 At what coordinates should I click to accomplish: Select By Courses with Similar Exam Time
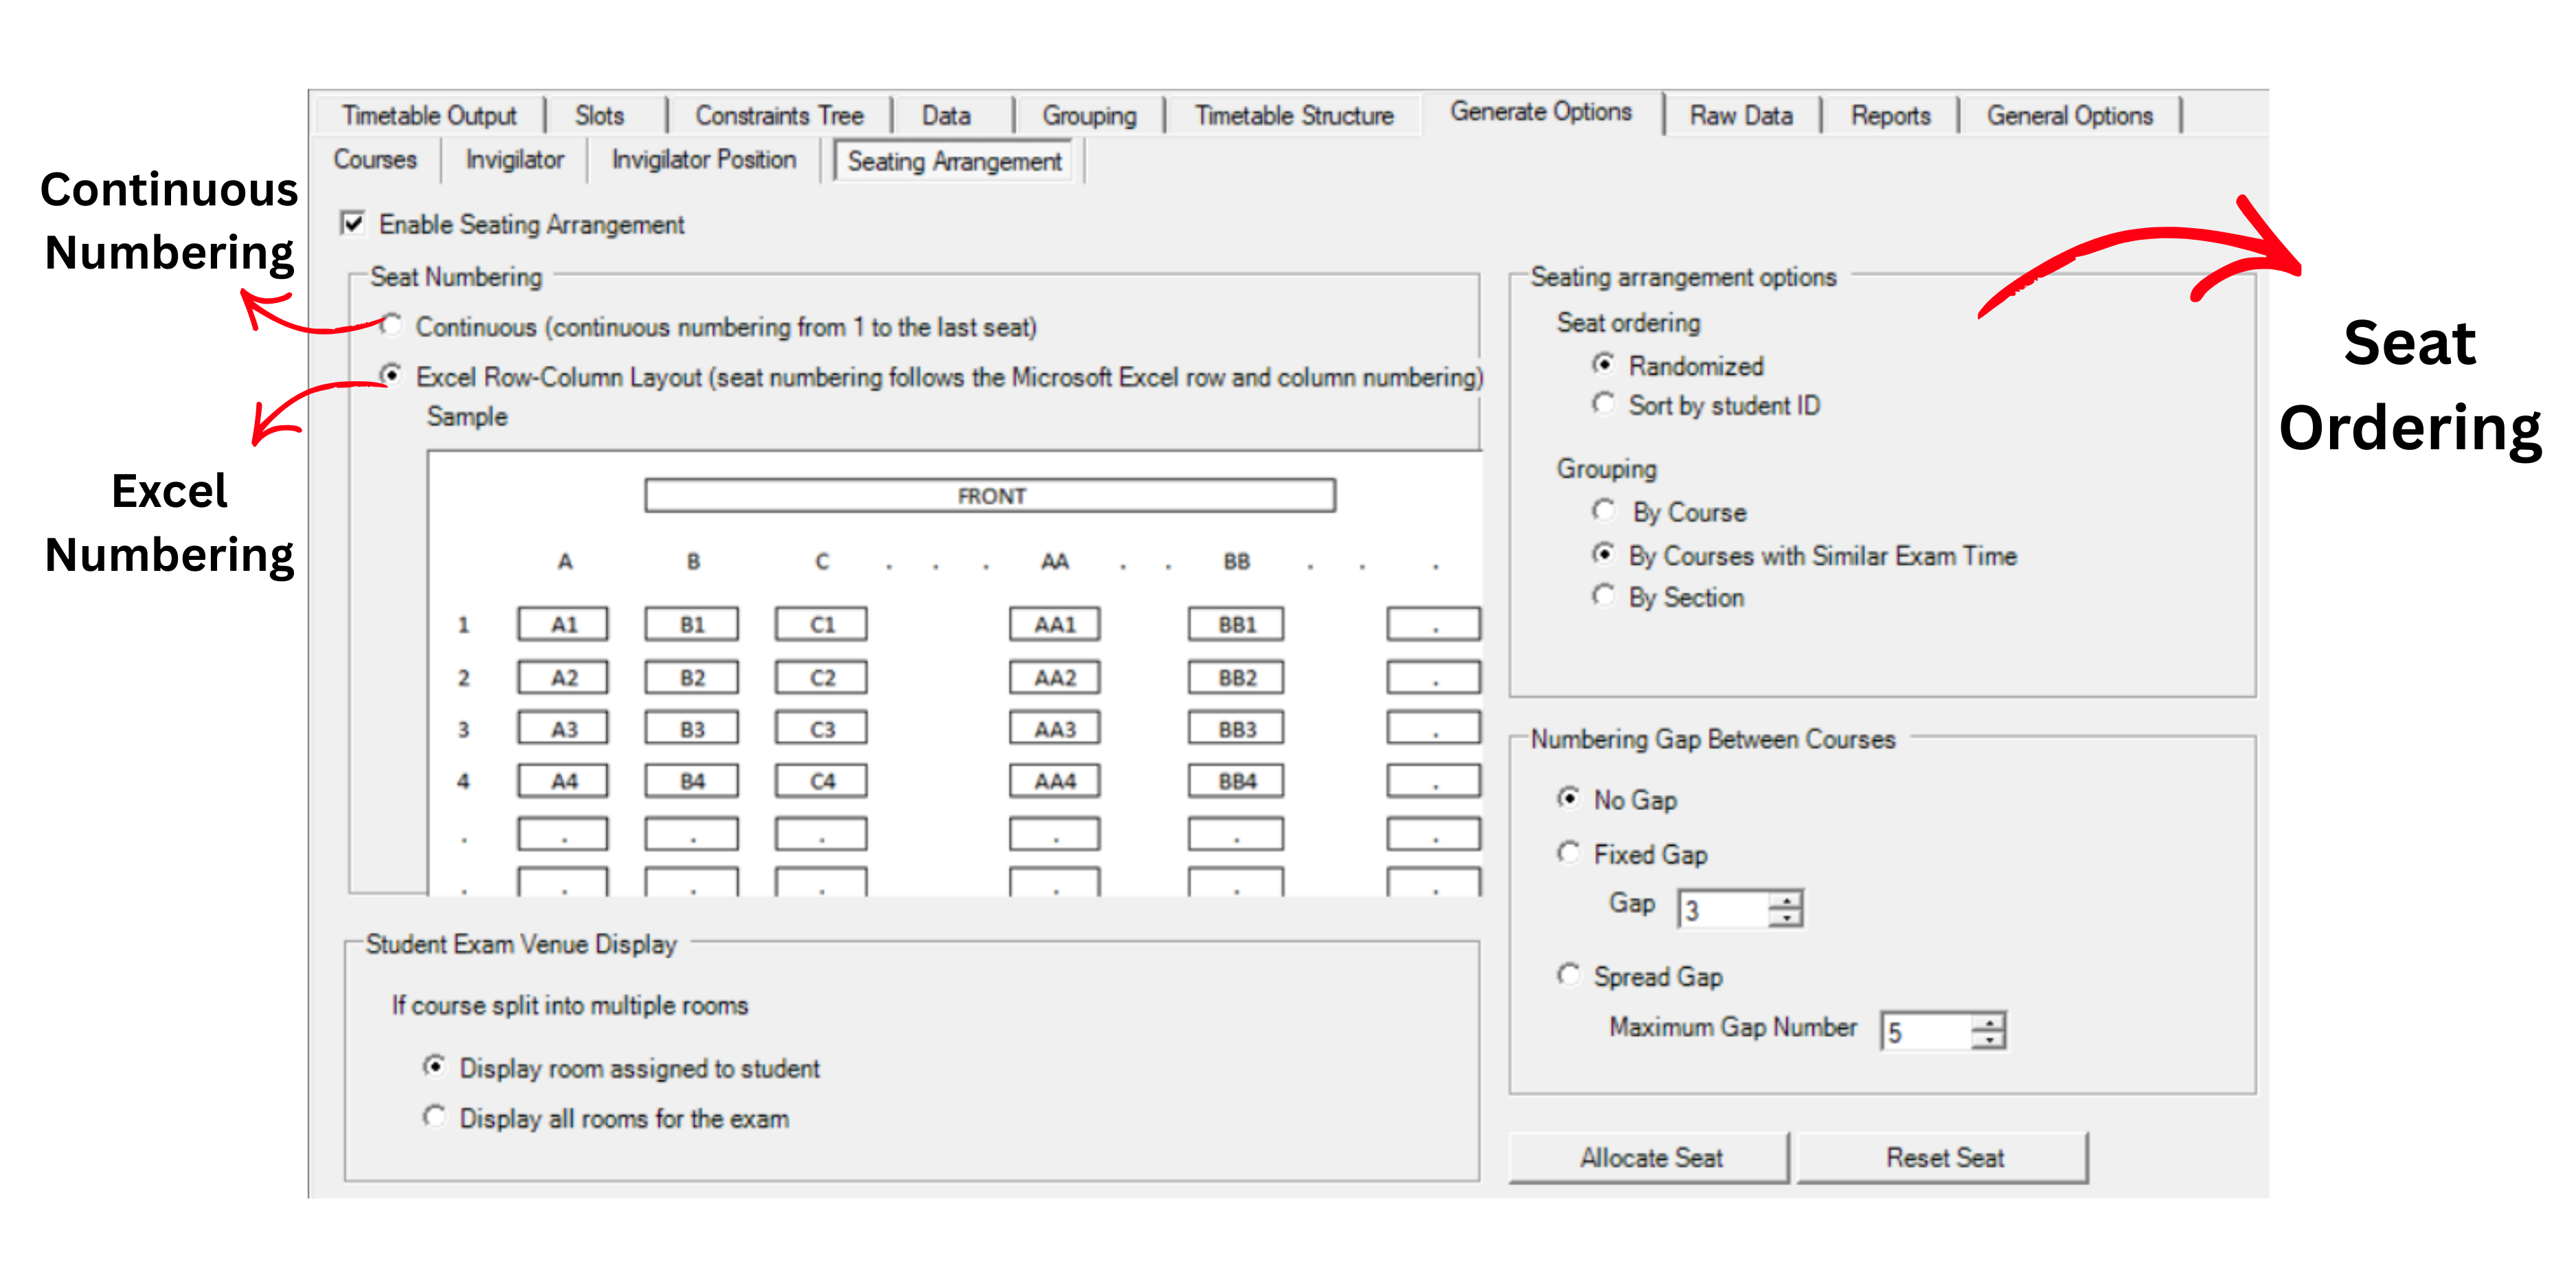[x=1605, y=554]
